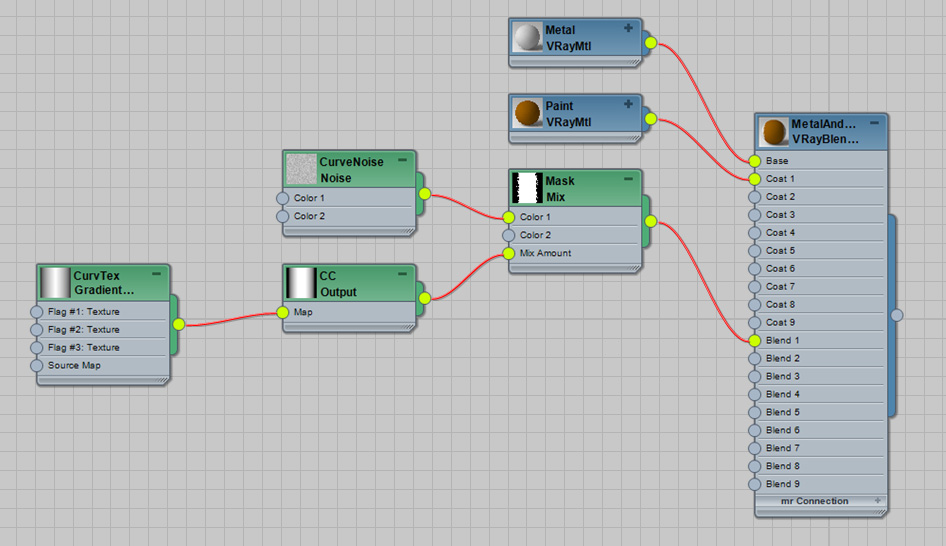Screen dimensions: 946x546
Task: Collapse the CurveNoise Noise node
Action: tap(402, 160)
